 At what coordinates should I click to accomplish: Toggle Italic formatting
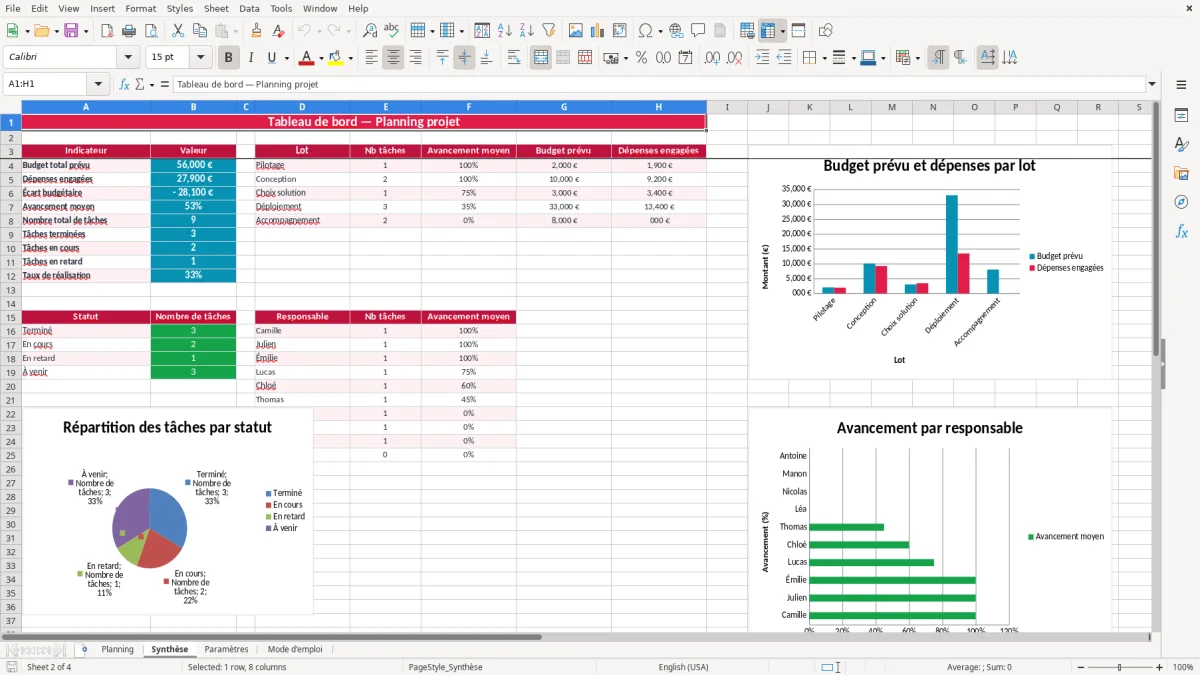pyautogui.click(x=251, y=58)
